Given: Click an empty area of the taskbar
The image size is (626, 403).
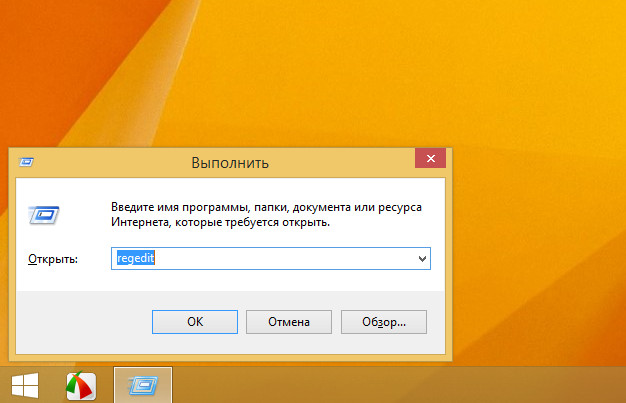Looking at the screenshot, I should pyautogui.click(x=400, y=385).
